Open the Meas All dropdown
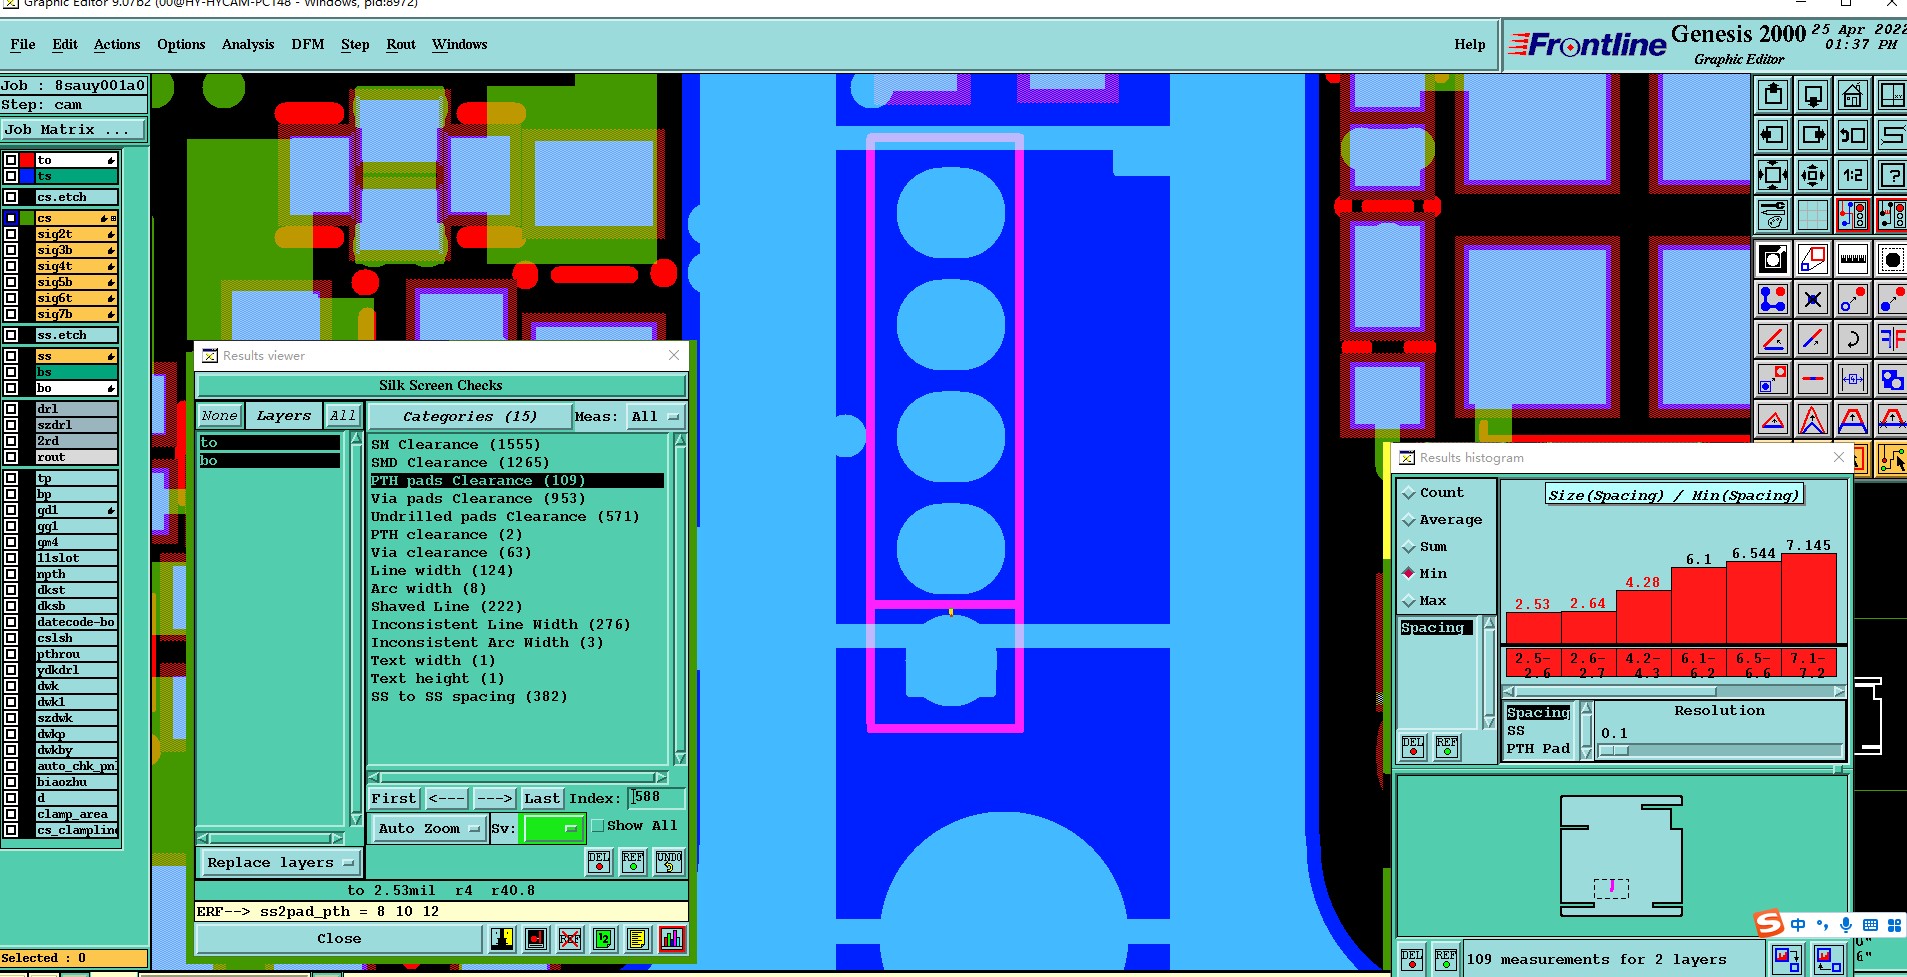The width and height of the screenshot is (1907, 977). pyautogui.click(x=655, y=417)
